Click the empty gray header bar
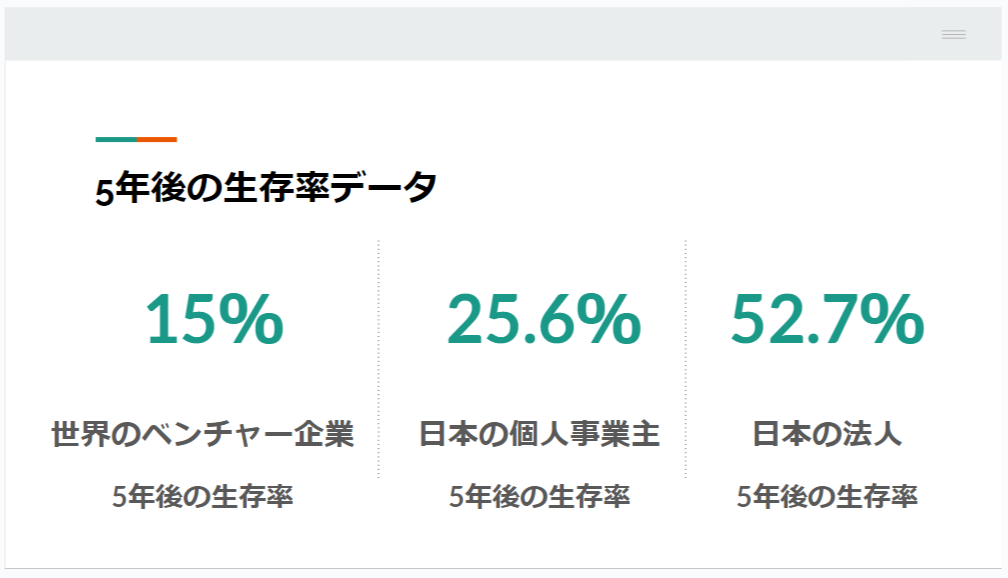This screenshot has width=1008, height=578. coord(470,34)
